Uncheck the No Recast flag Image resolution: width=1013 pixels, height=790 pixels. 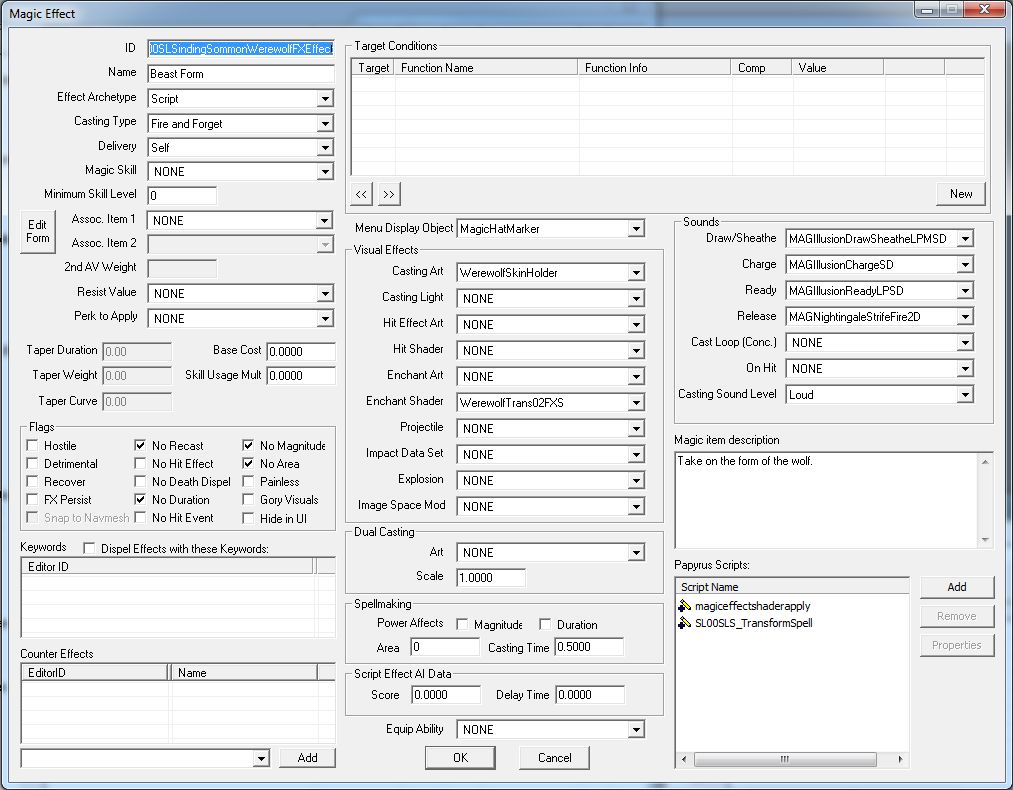coord(140,446)
